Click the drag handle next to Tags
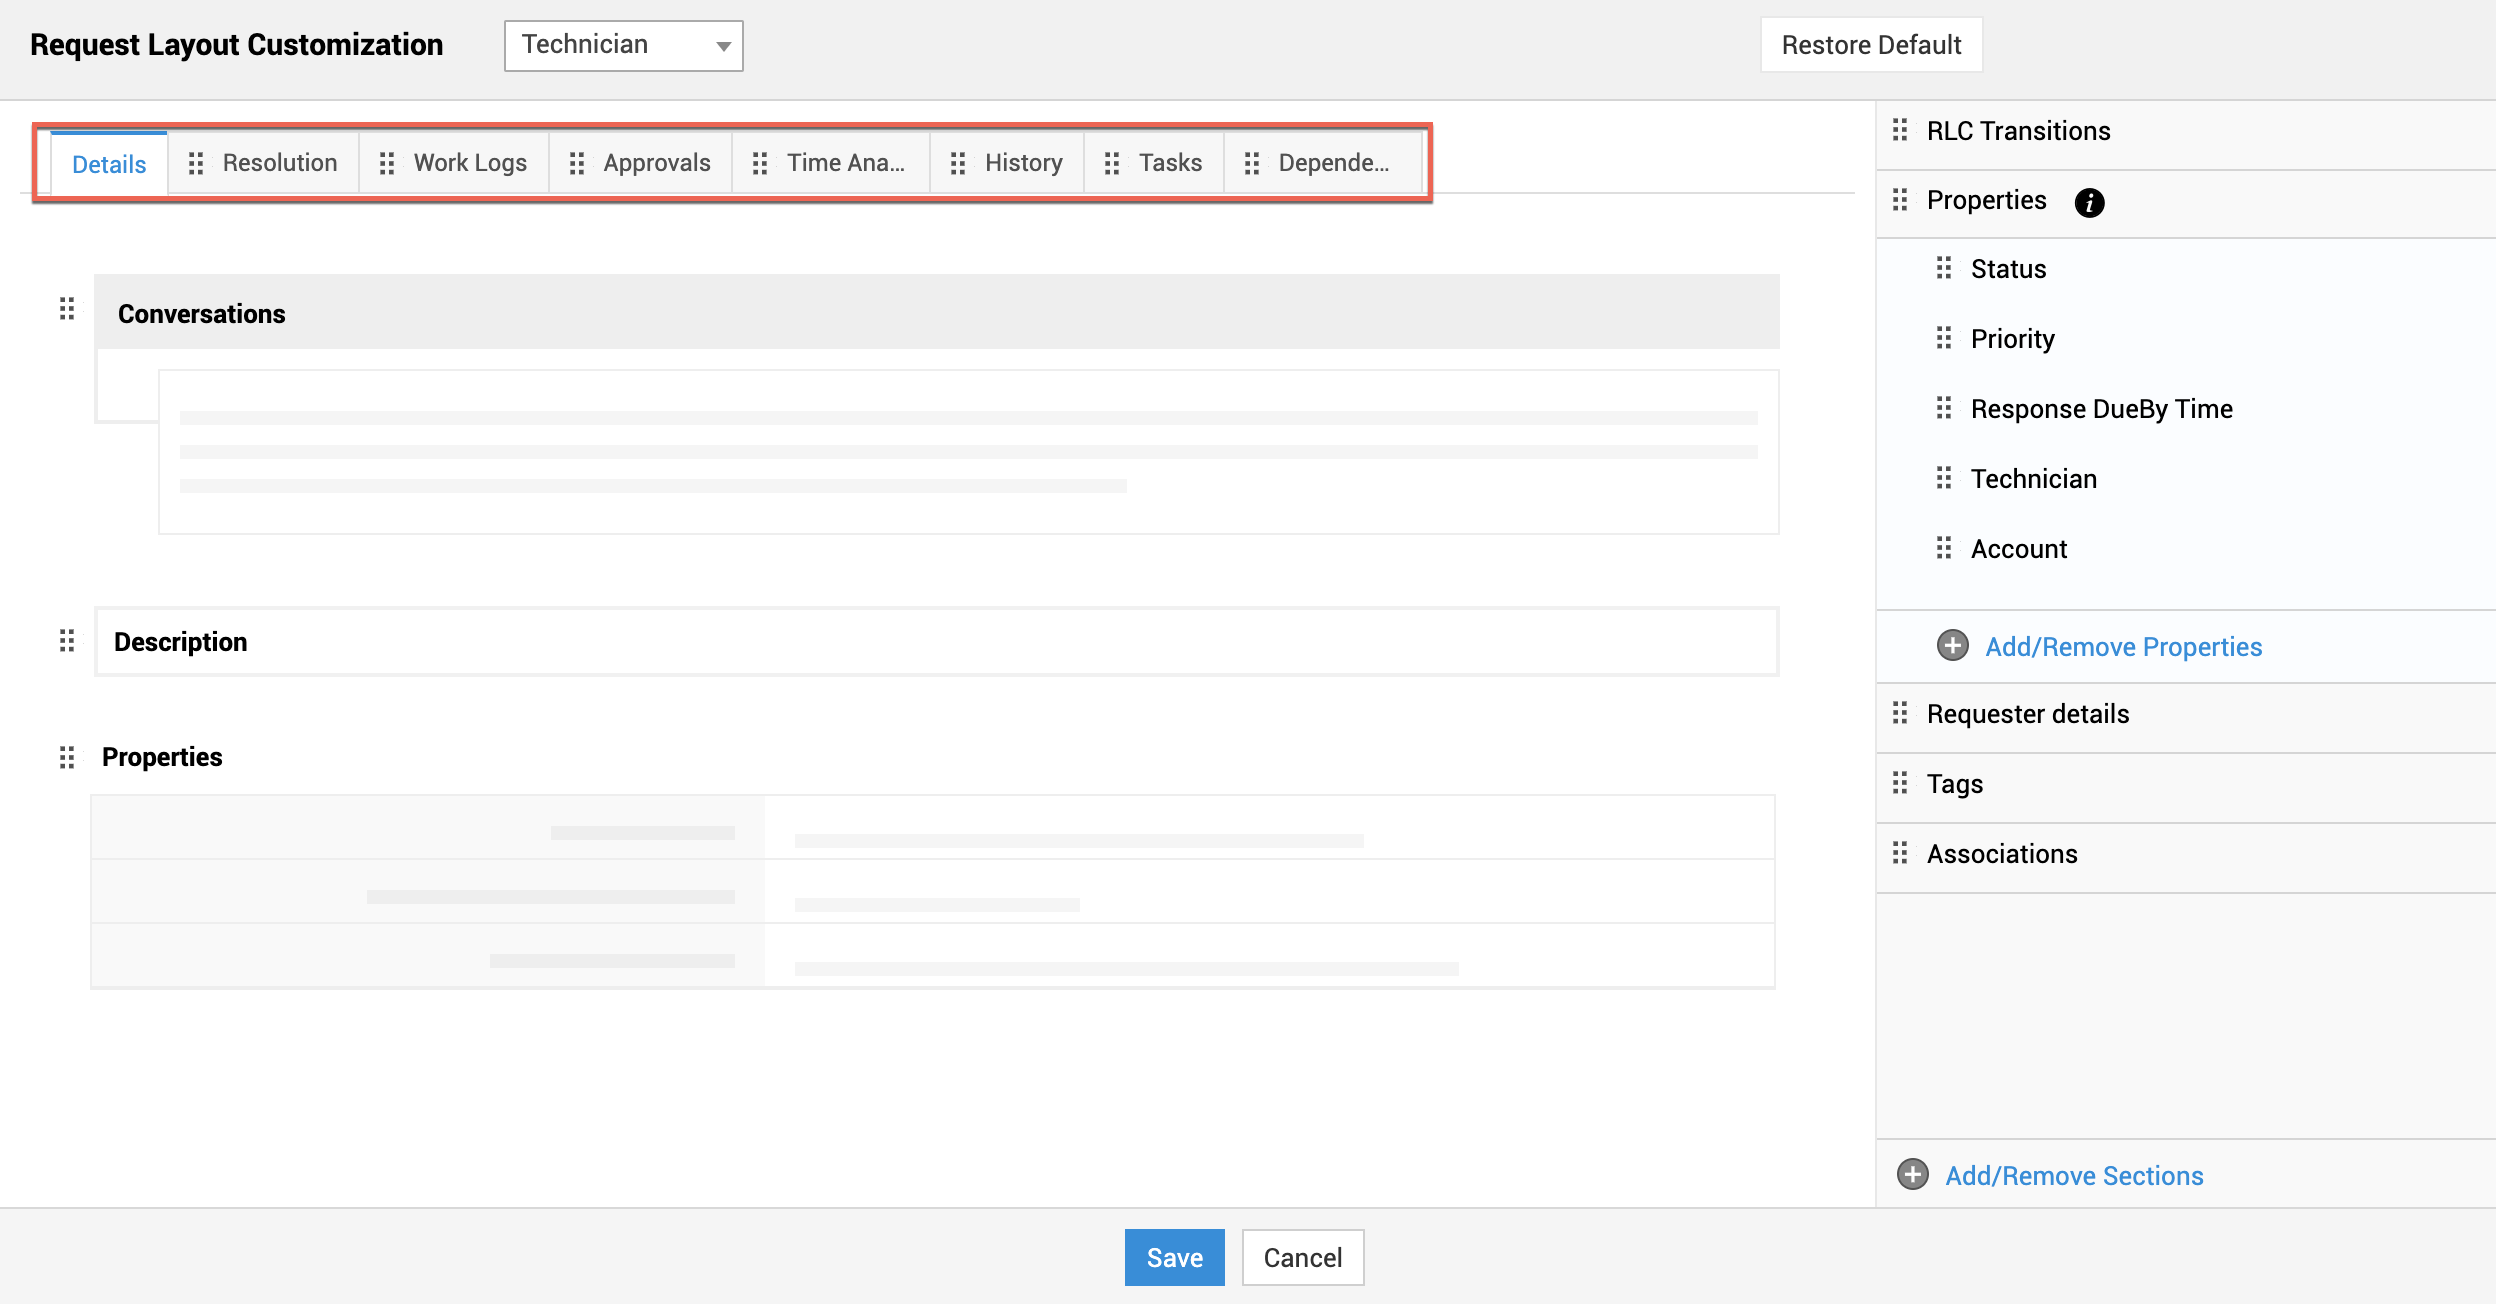 pyautogui.click(x=1900, y=783)
